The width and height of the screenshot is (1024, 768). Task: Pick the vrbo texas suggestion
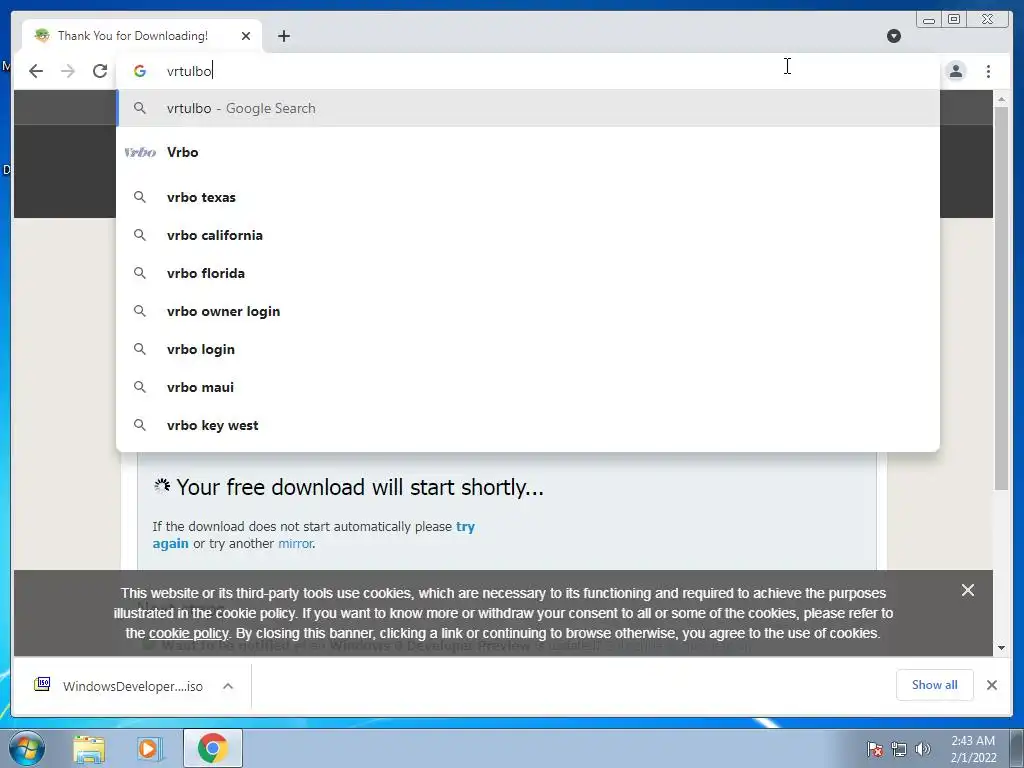(x=528, y=197)
